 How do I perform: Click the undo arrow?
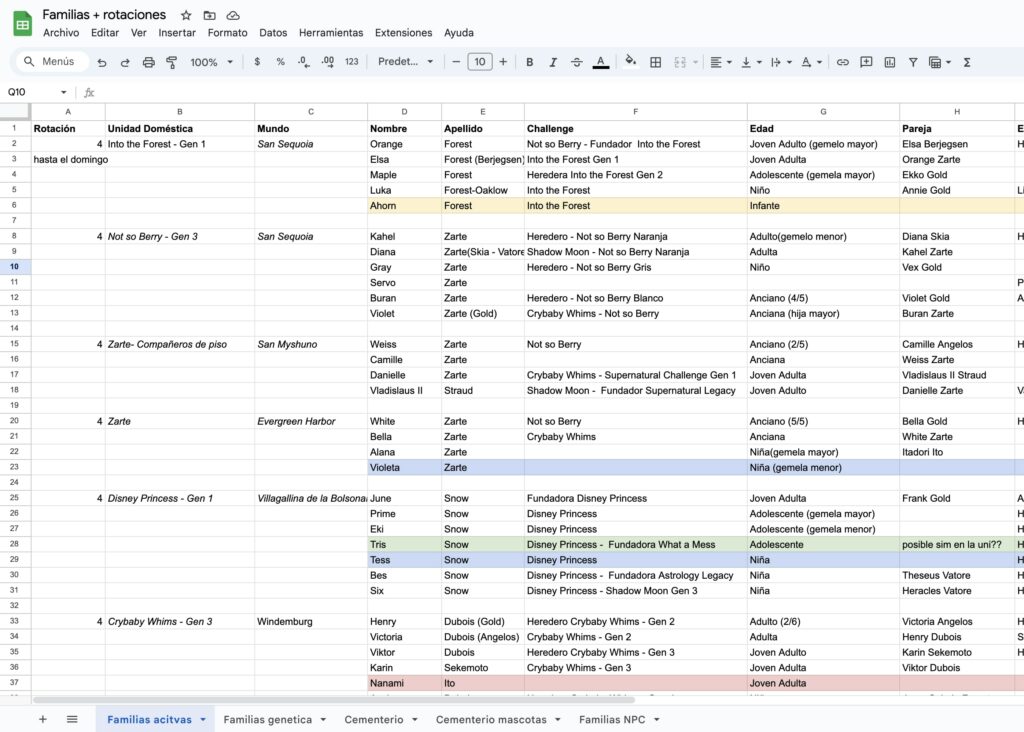coord(102,62)
